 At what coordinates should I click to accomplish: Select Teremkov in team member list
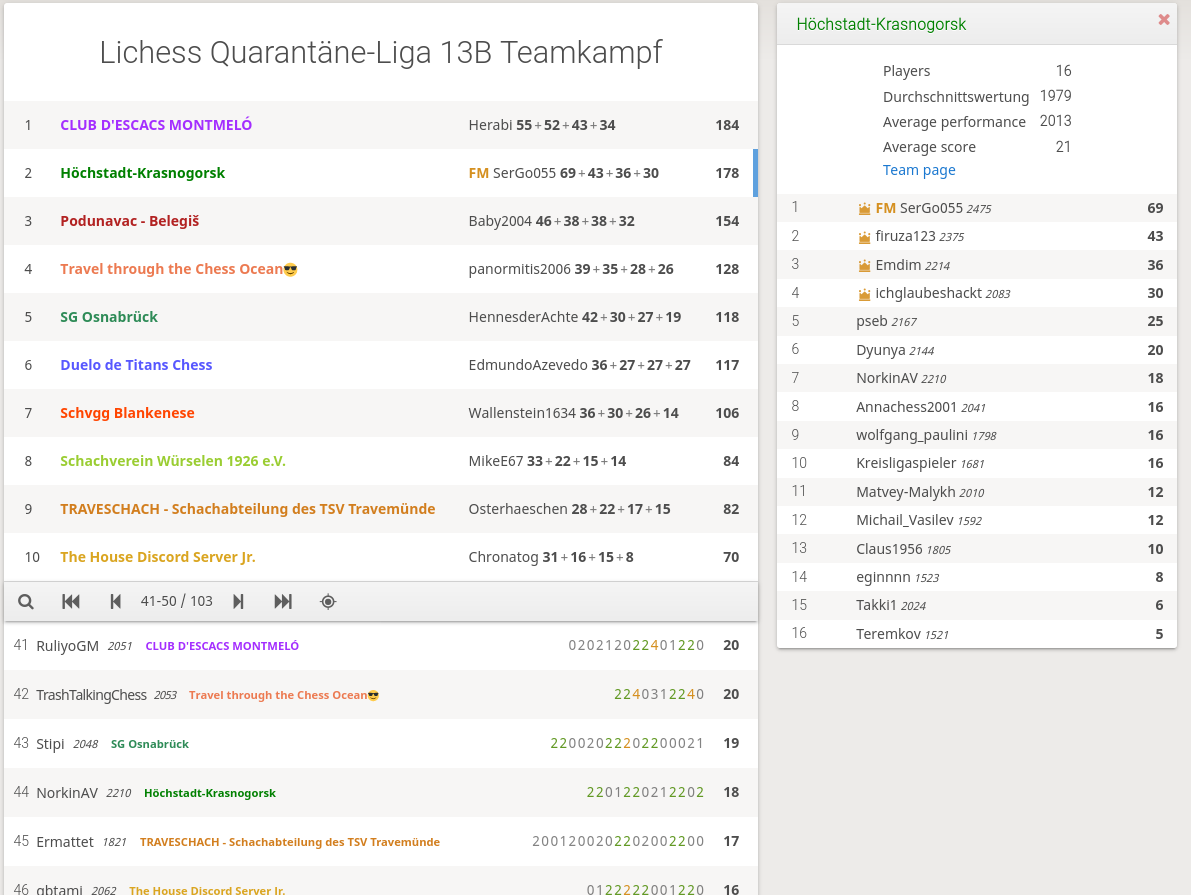click(x=977, y=634)
